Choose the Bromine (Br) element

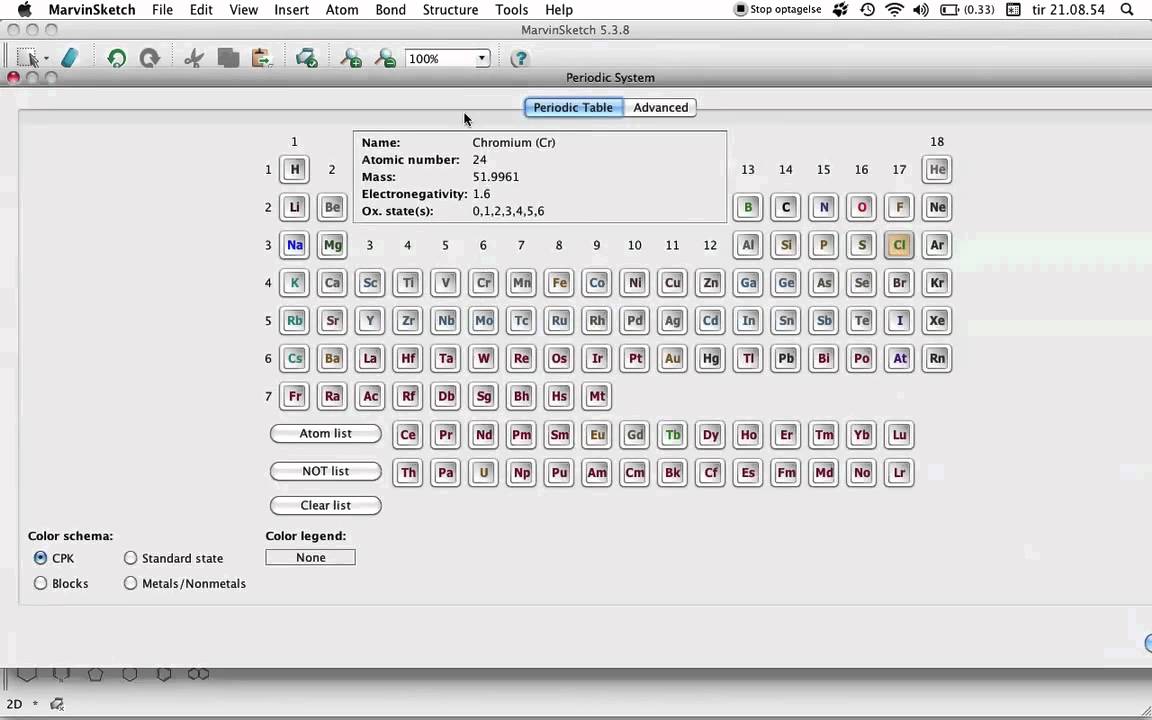pos(899,283)
